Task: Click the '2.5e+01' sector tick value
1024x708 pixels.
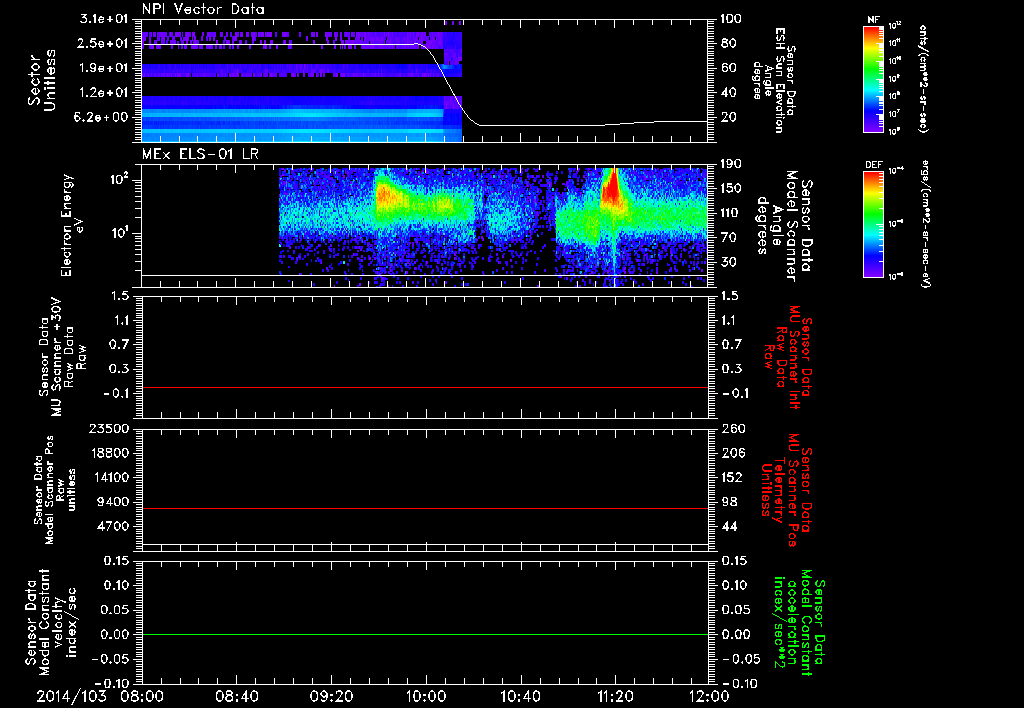Action: click(103, 43)
